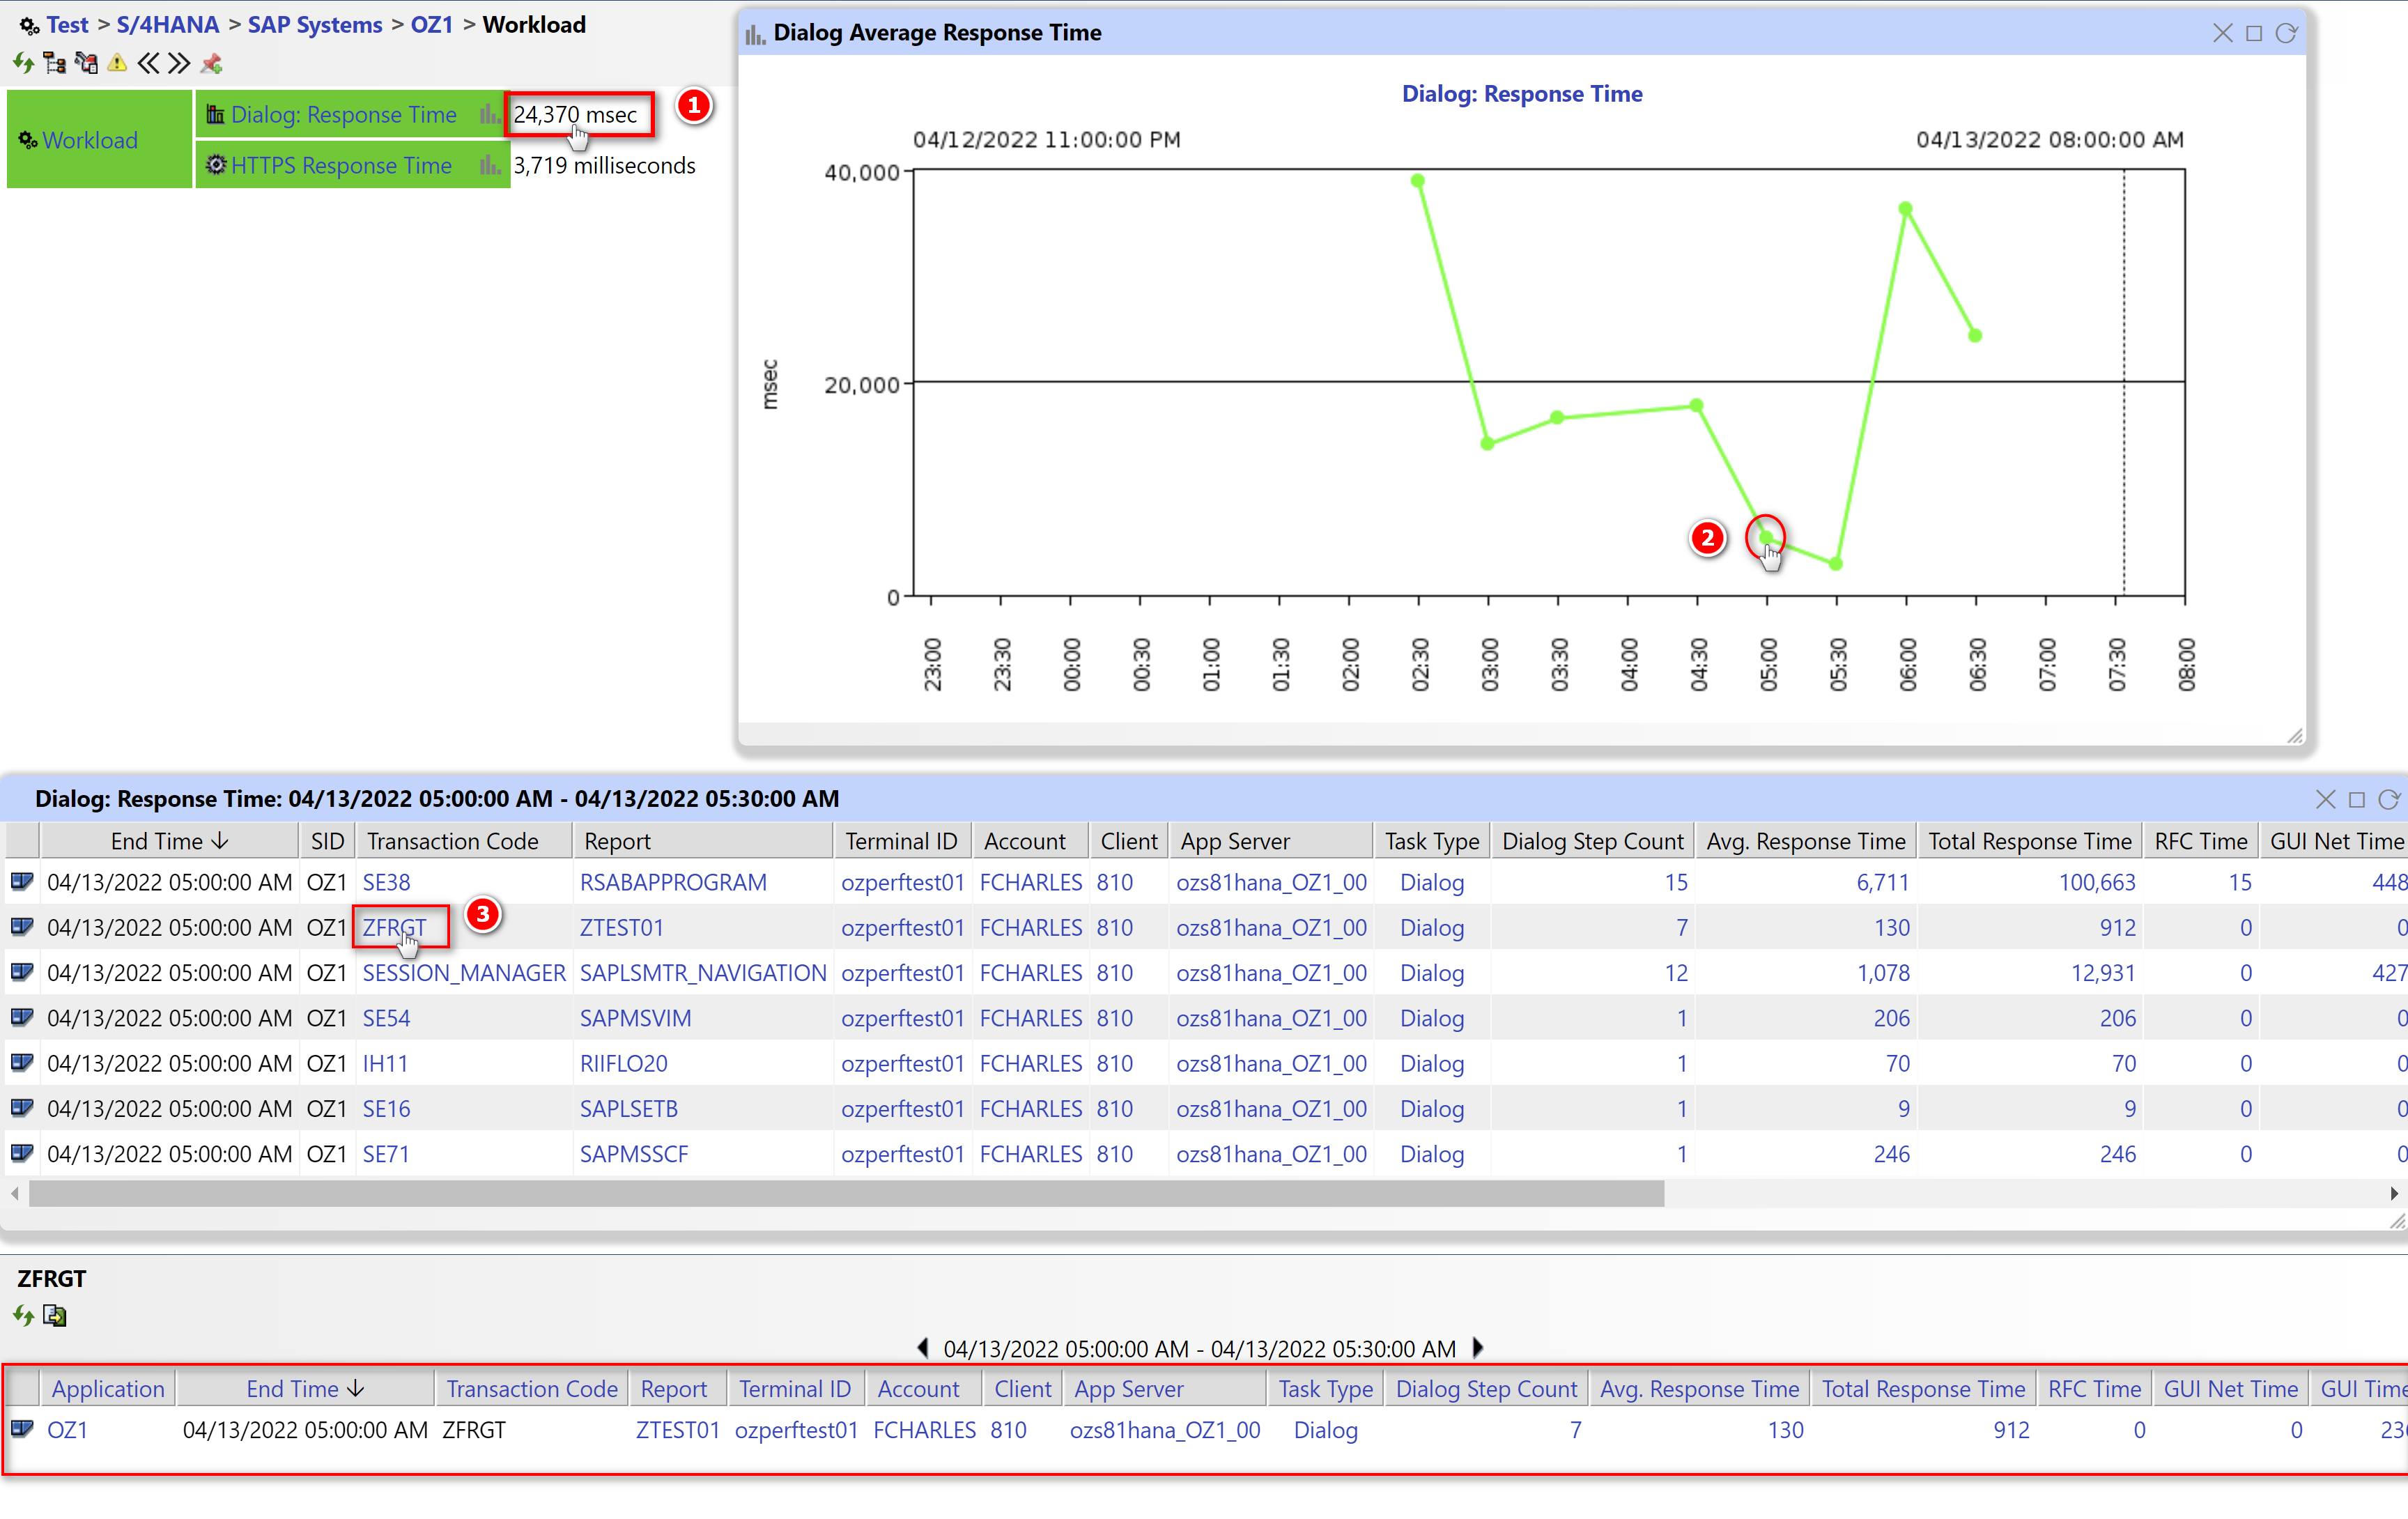Refresh the Dialog: Response Time table panel
This screenshot has height=1519, width=2408.
tap(2388, 799)
